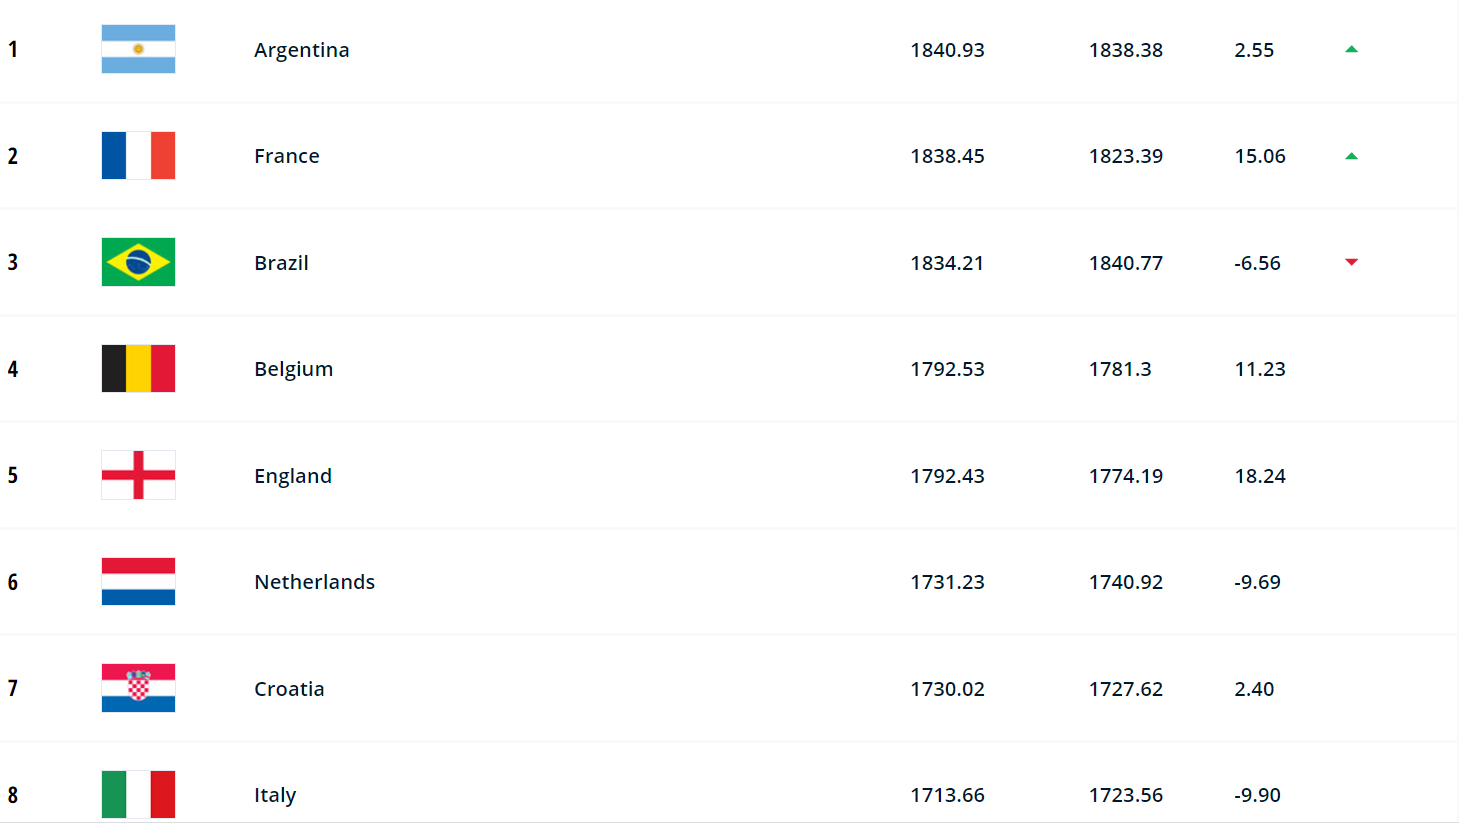Click the Italy flag icon
The image size is (1459, 824).
pyautogui.click(x=138, y=794)
